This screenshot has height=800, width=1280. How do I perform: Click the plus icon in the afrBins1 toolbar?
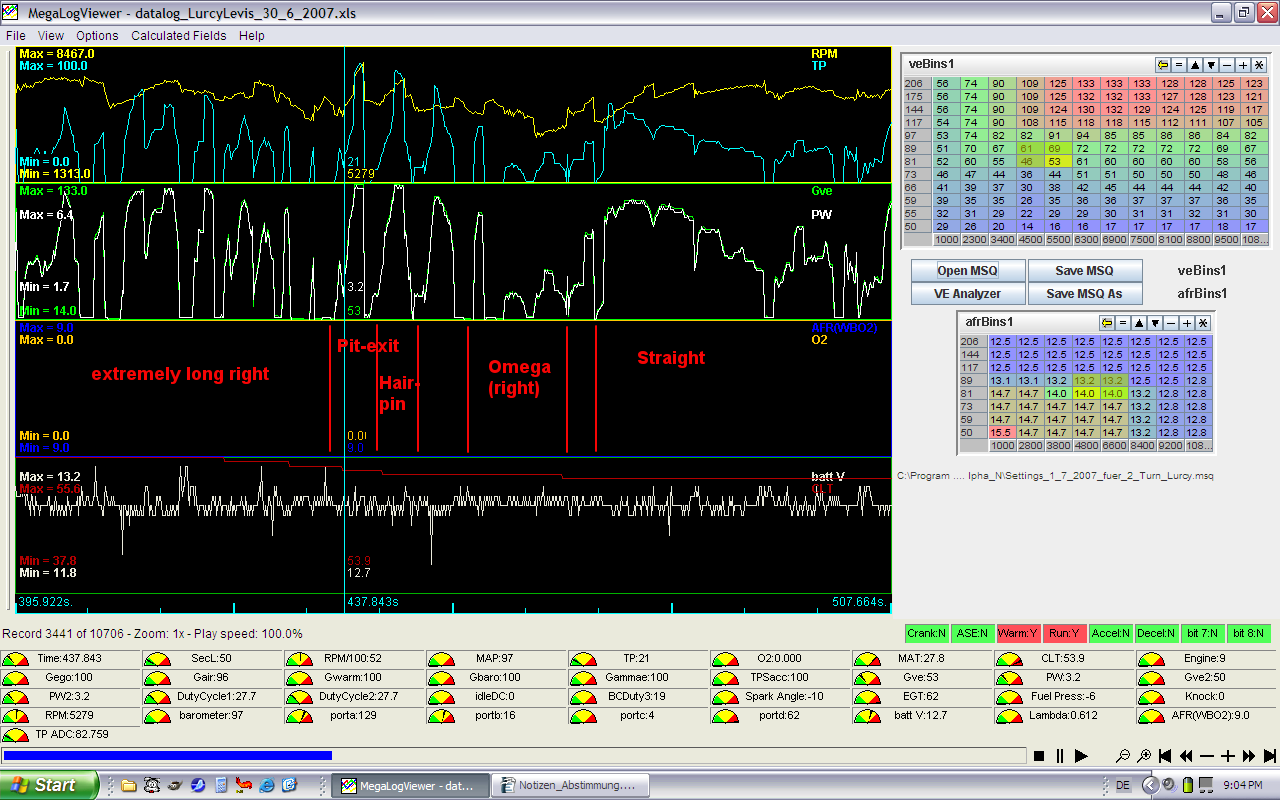tap(1187, 323)
